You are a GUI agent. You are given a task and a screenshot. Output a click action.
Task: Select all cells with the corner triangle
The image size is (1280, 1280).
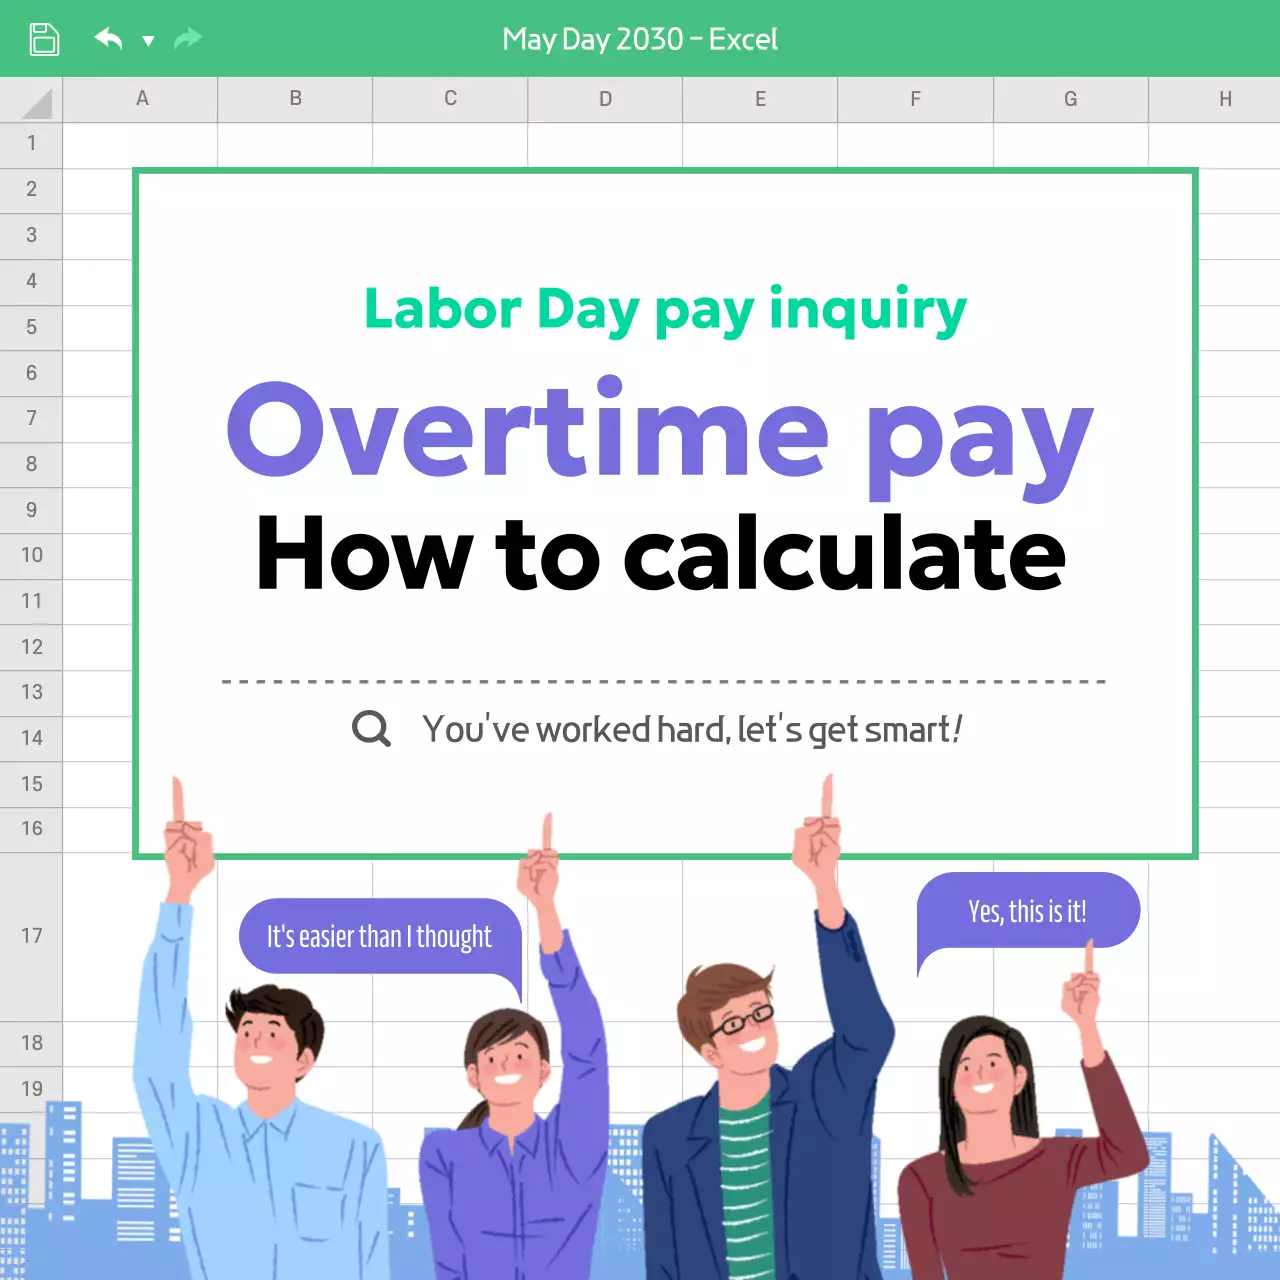tap(31, 99)
